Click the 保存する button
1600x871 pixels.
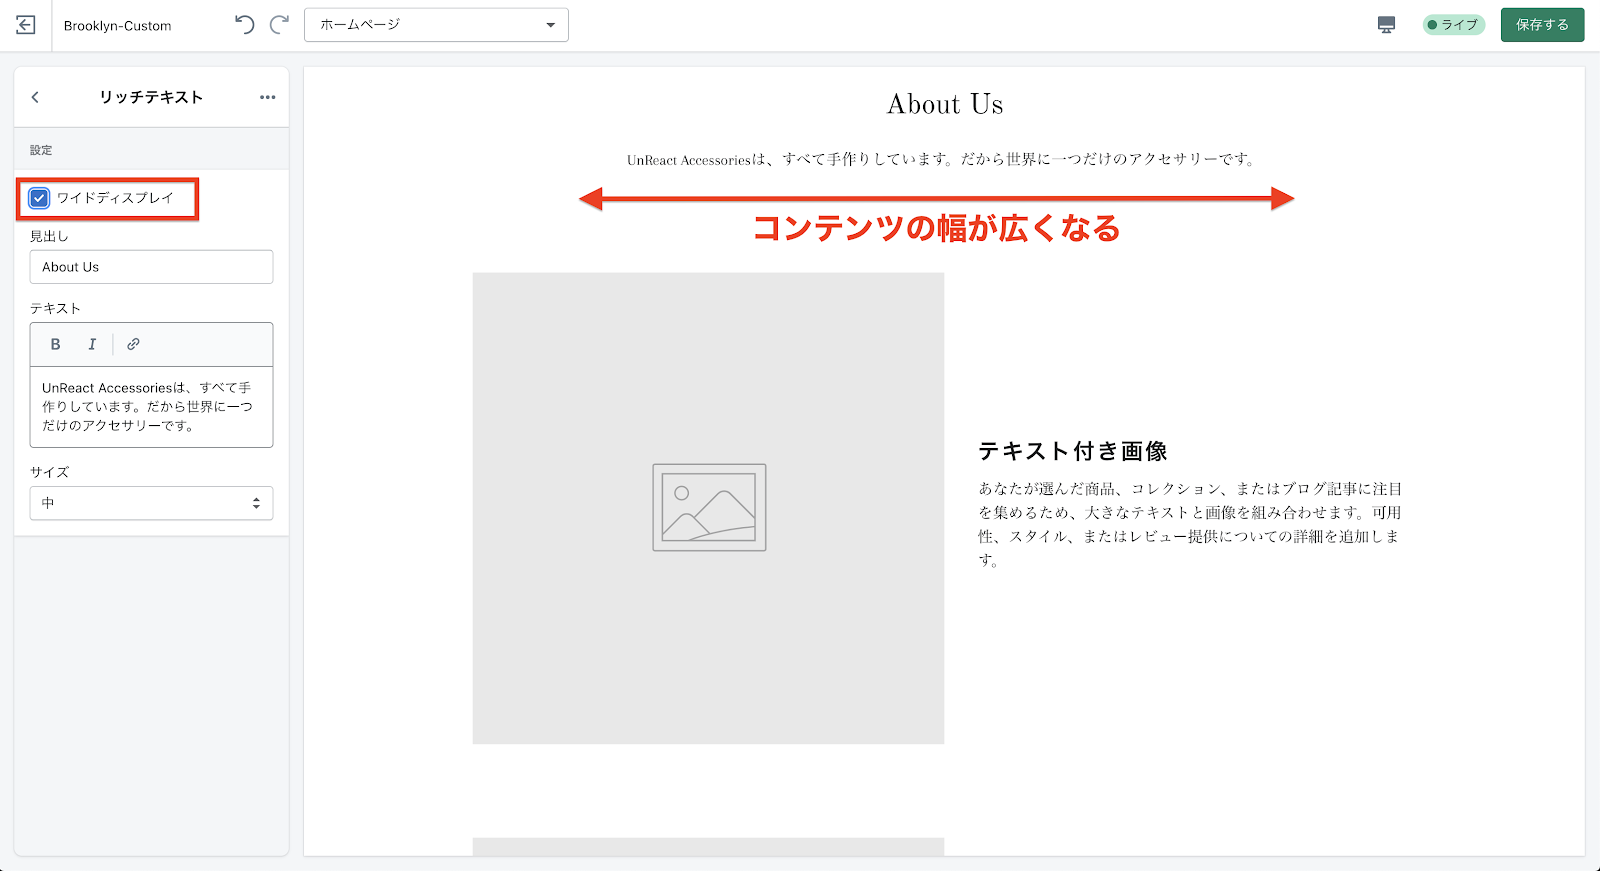[x=1542, y=25]
